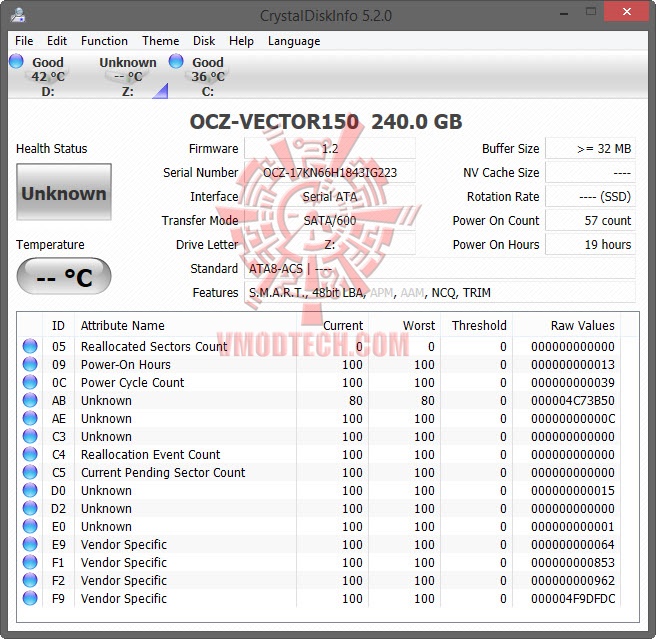Viewport: 656px width, 639px height.
Task: Click the serial number OCZ-17KN66H1843IG223 field
Action: (x=330, y=172)
